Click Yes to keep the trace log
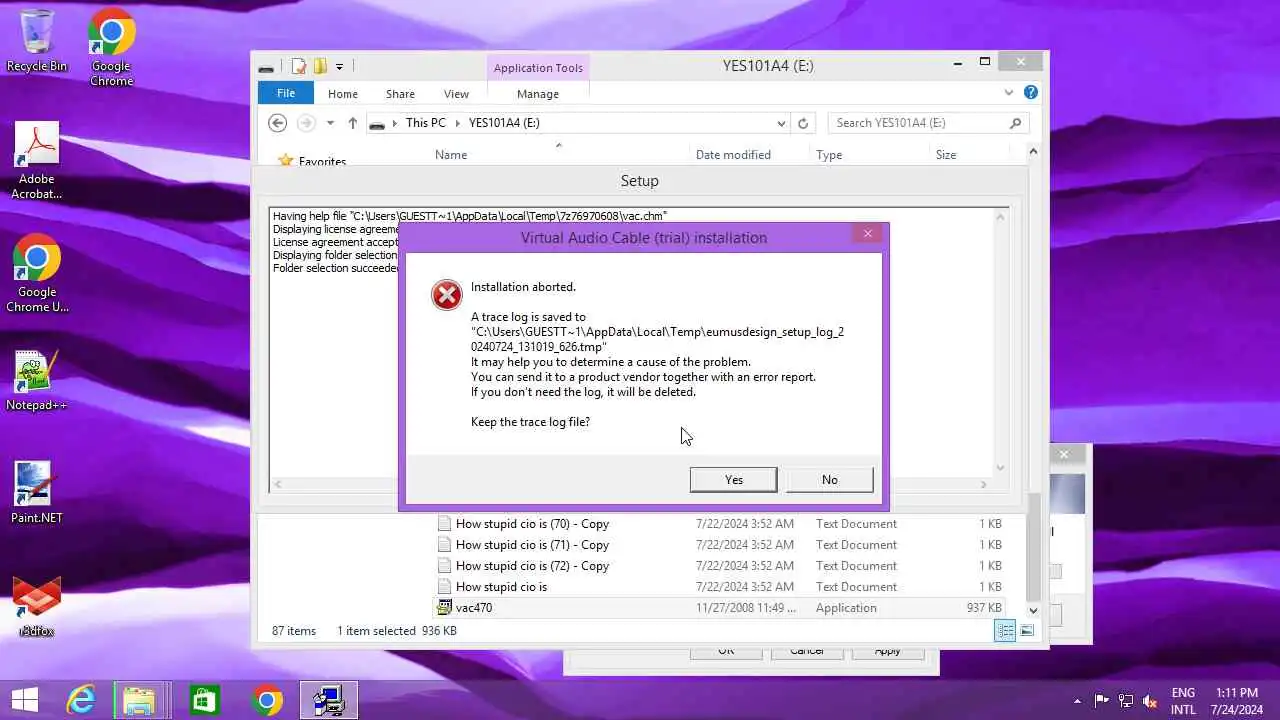Viewport: 1280px width, 720px height. (733, 480)
